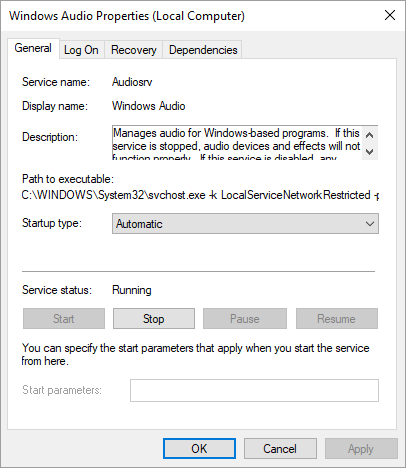Focus the Start parameters input field
This screenshot has width=406, height=468.
click(254, 390)
